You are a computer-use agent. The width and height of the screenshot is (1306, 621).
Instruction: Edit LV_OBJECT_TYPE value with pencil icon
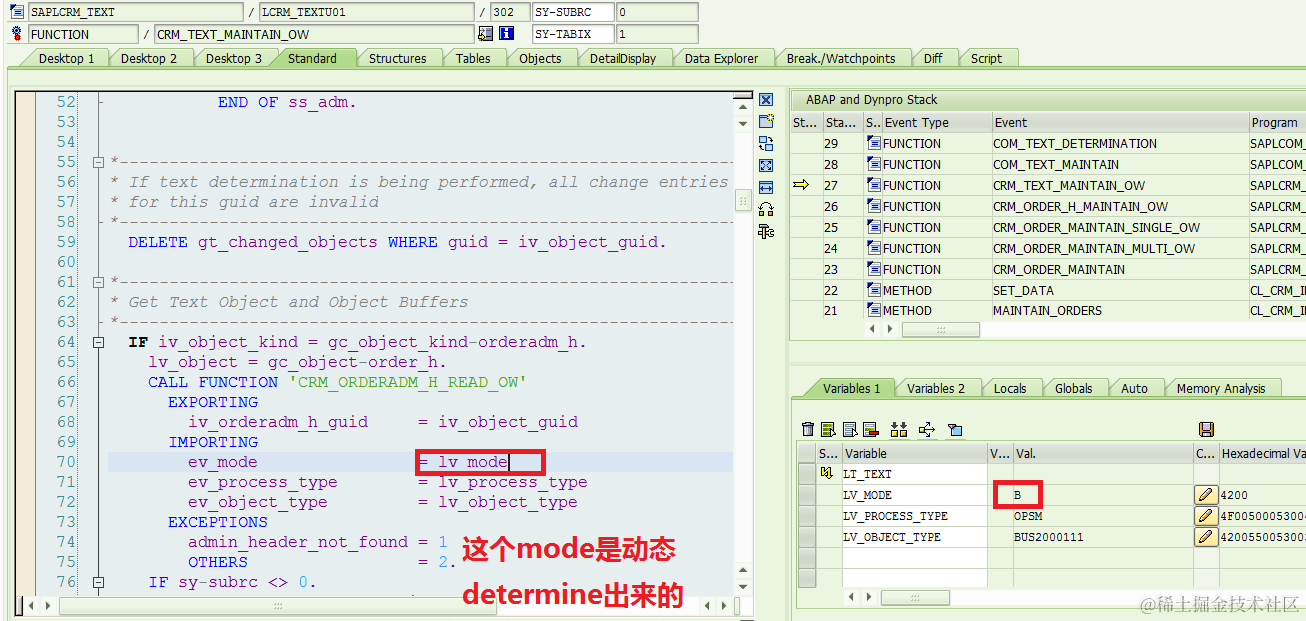[x=1206, y=537]
